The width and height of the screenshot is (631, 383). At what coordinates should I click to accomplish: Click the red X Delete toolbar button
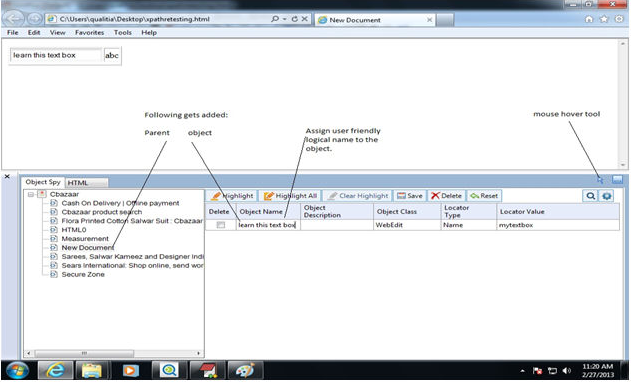click(446, 196)
